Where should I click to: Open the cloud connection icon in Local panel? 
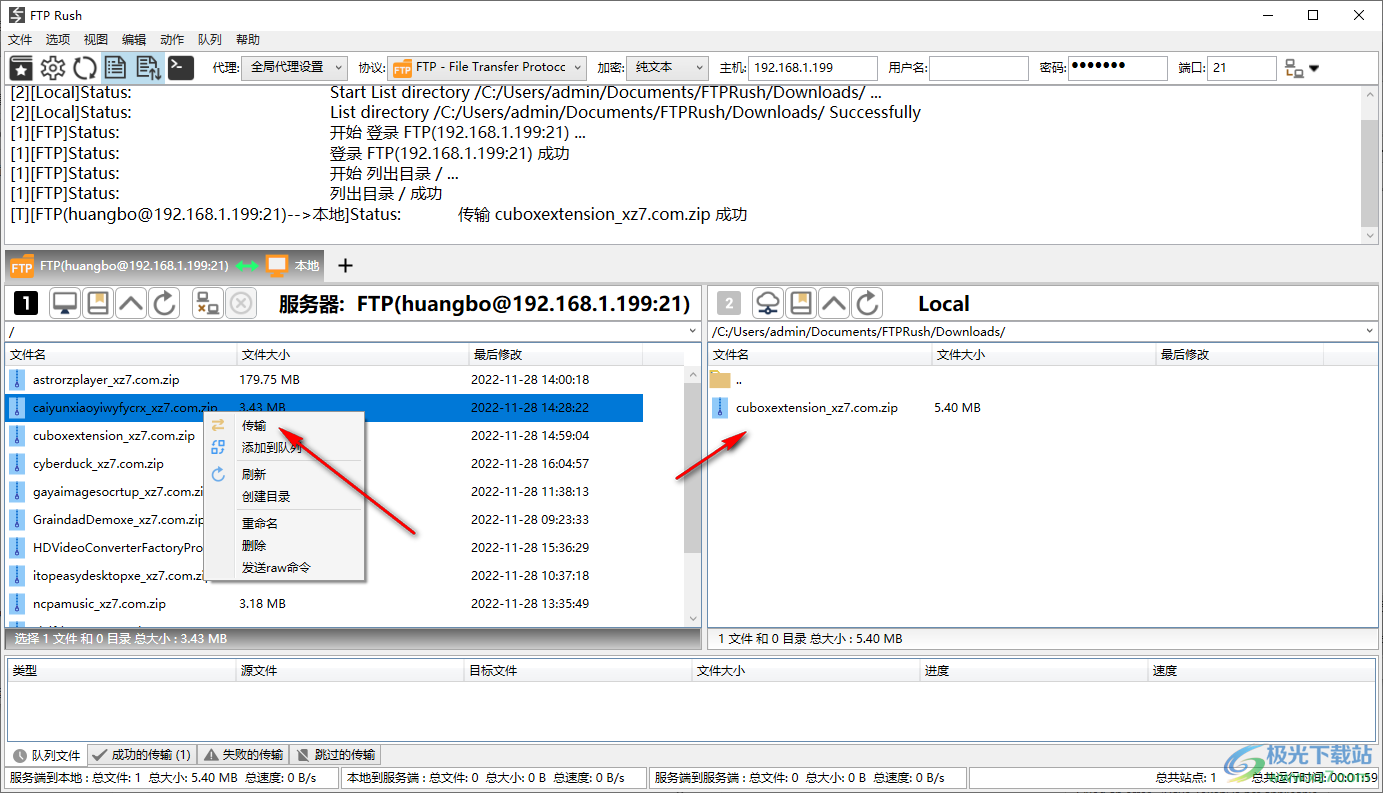click(x=768, y=303)
